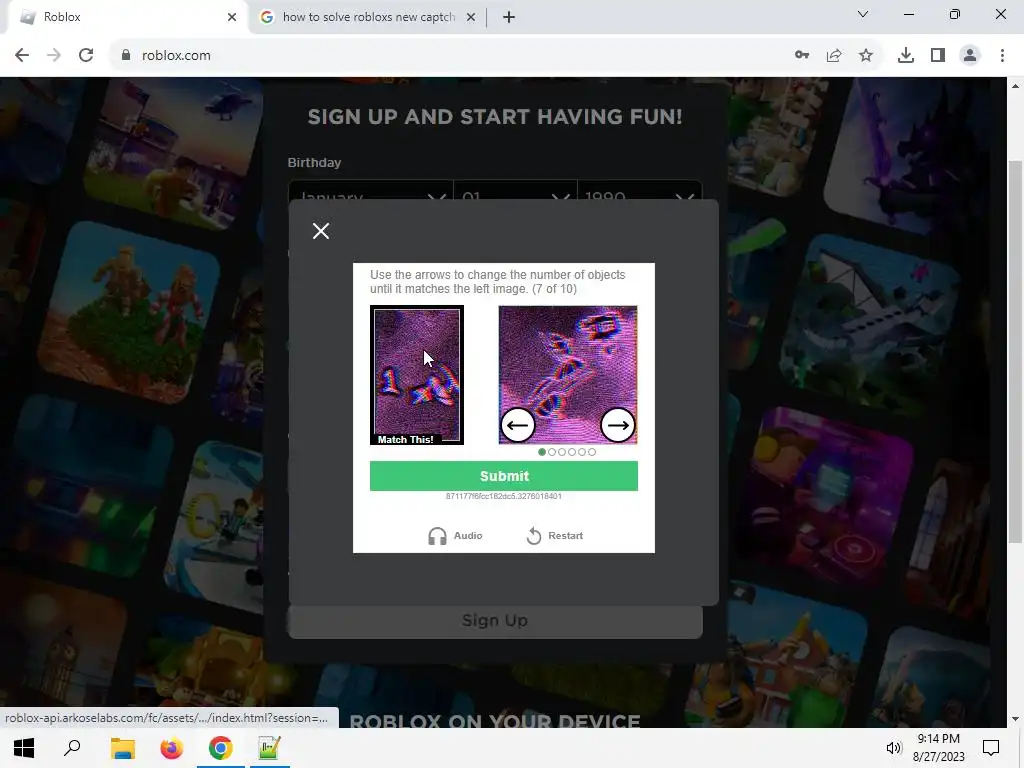Switch to how to solve robloxs captcha tab
This screenshot has width=1024, height=768.
(368, 17)
